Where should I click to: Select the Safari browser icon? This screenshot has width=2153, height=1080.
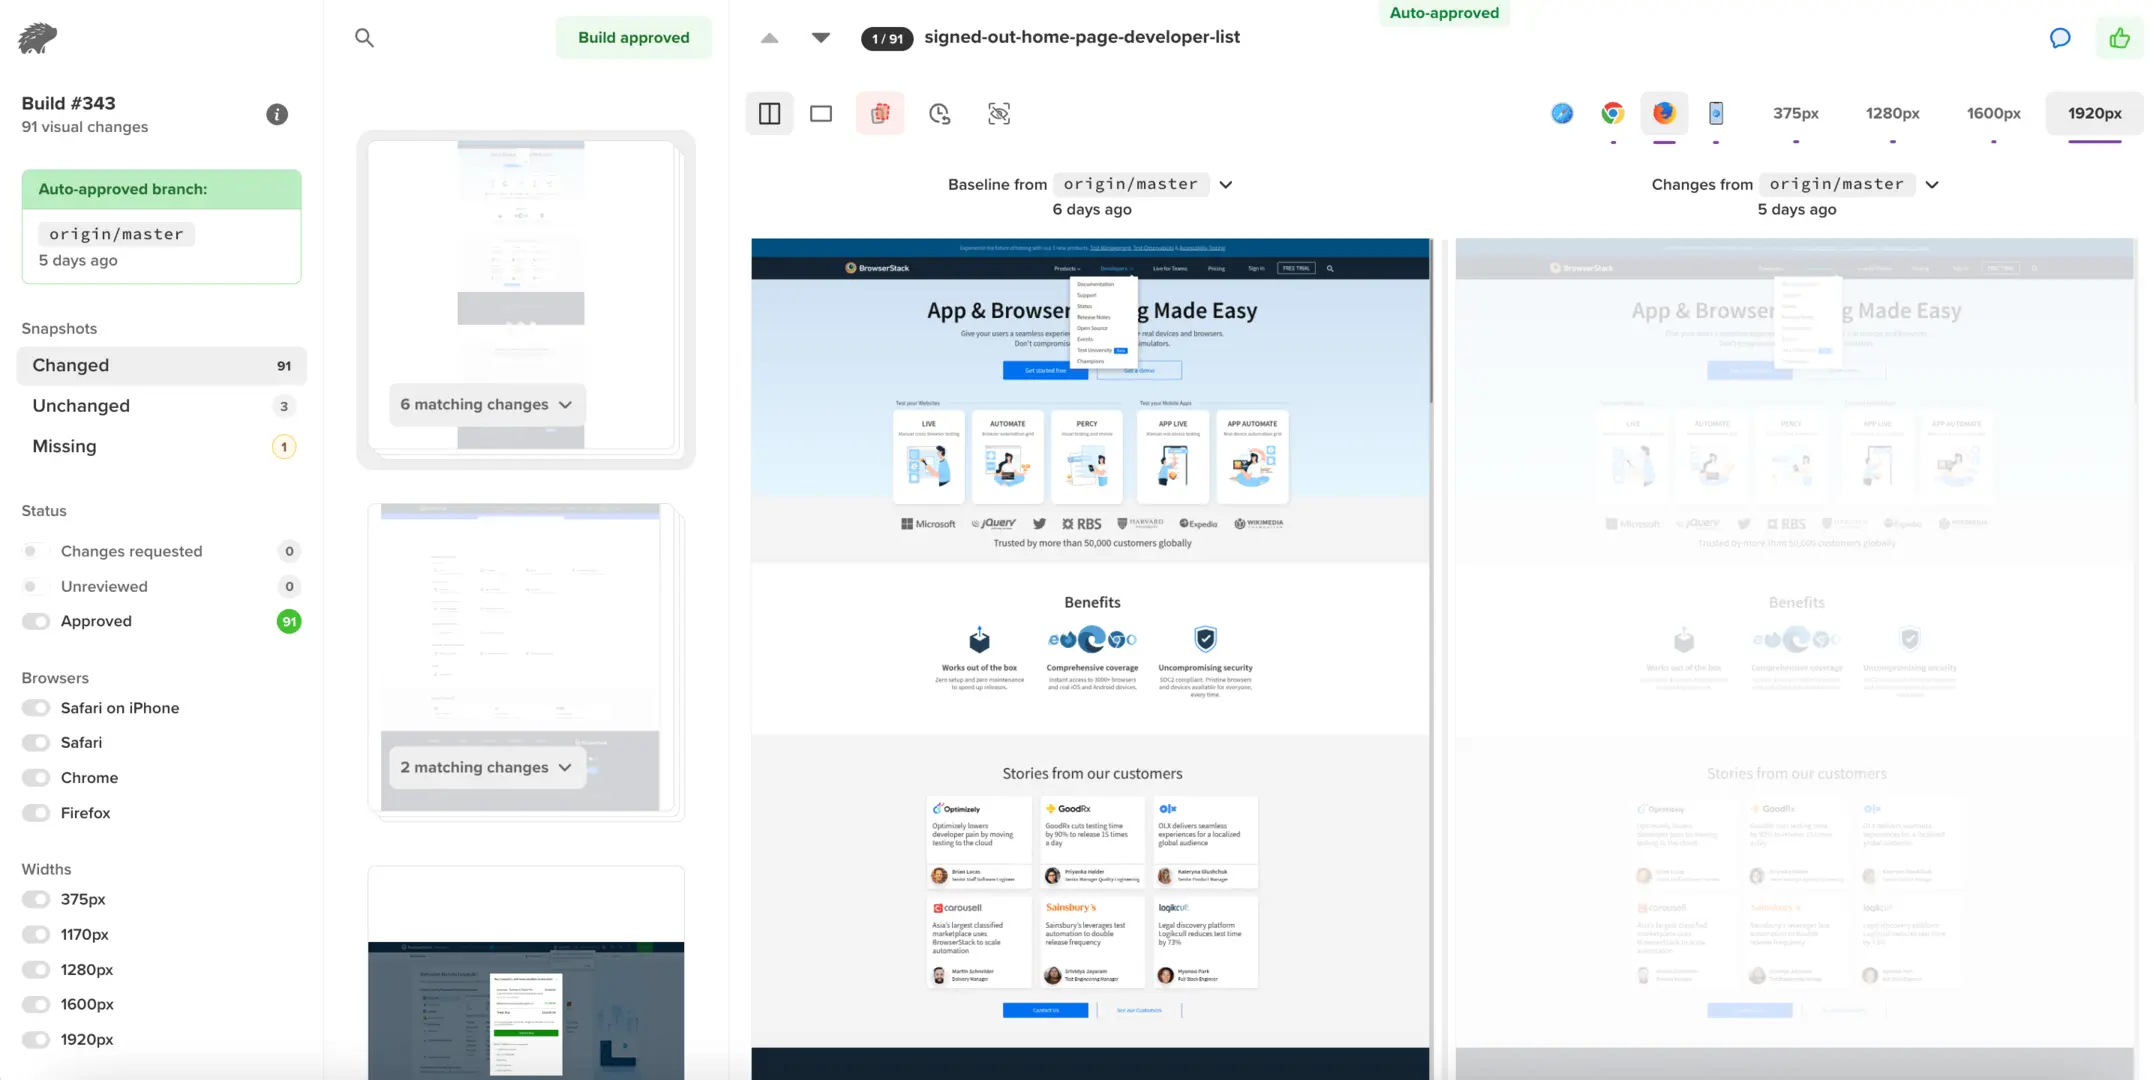1562,114
